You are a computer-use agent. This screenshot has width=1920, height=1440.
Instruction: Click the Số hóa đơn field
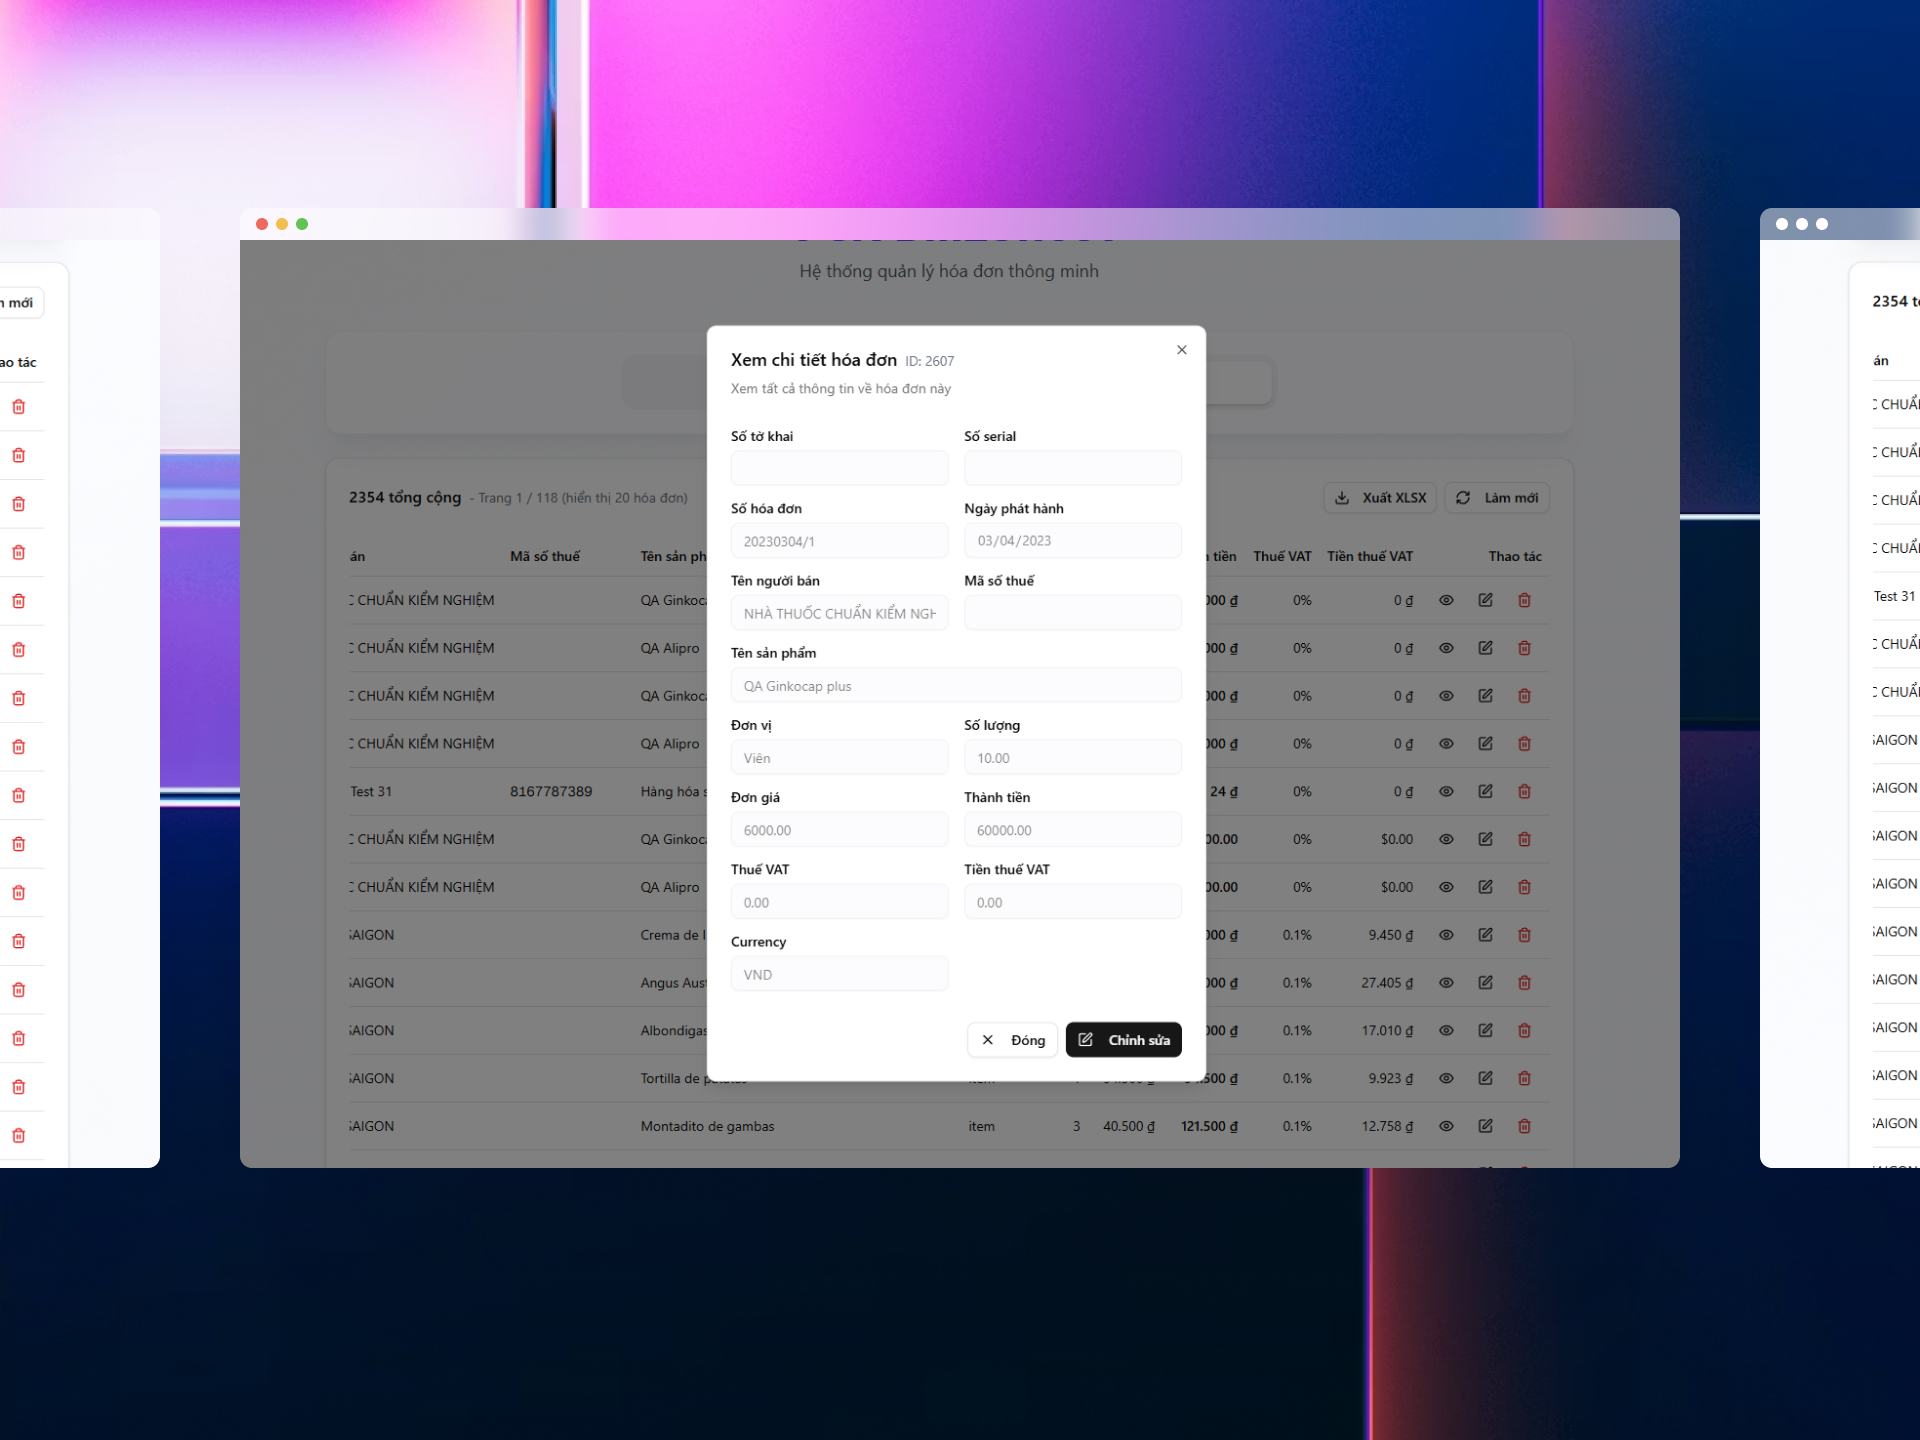click(839, 541)
